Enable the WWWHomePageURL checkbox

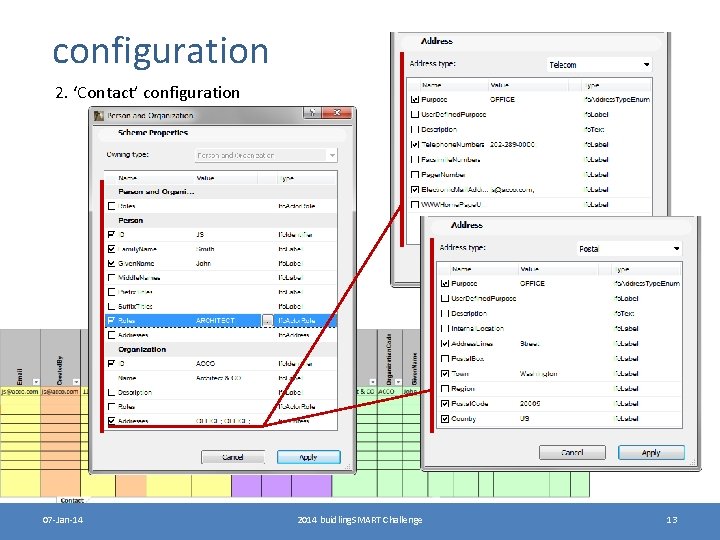415,204
